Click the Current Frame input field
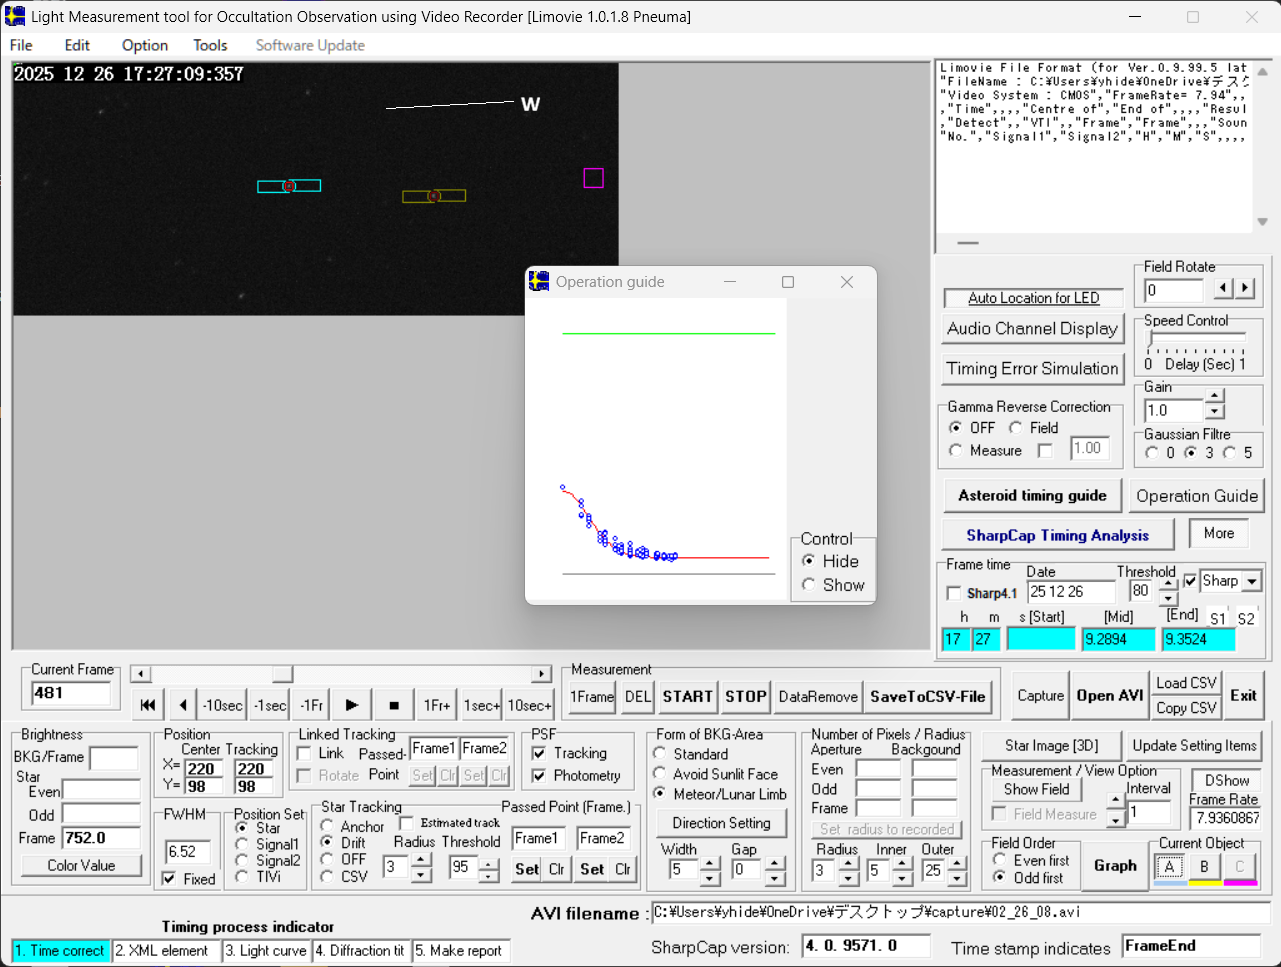 click(71, 693)
